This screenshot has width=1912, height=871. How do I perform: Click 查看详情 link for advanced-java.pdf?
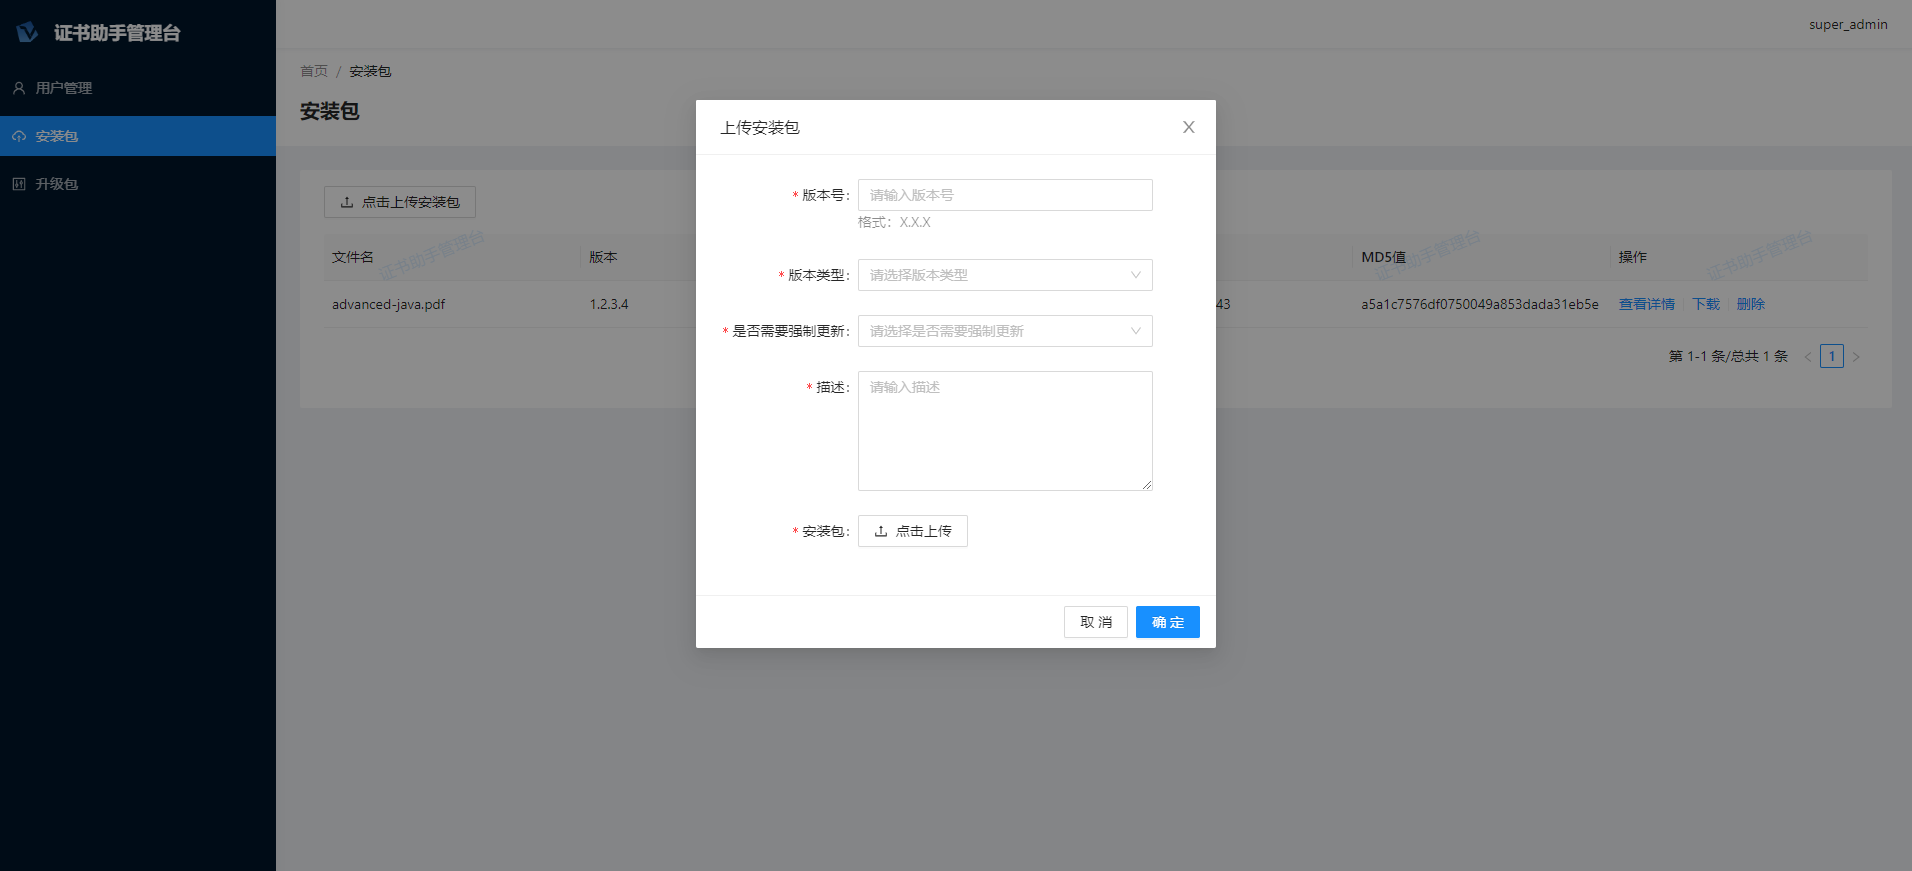coord(1646,304)
